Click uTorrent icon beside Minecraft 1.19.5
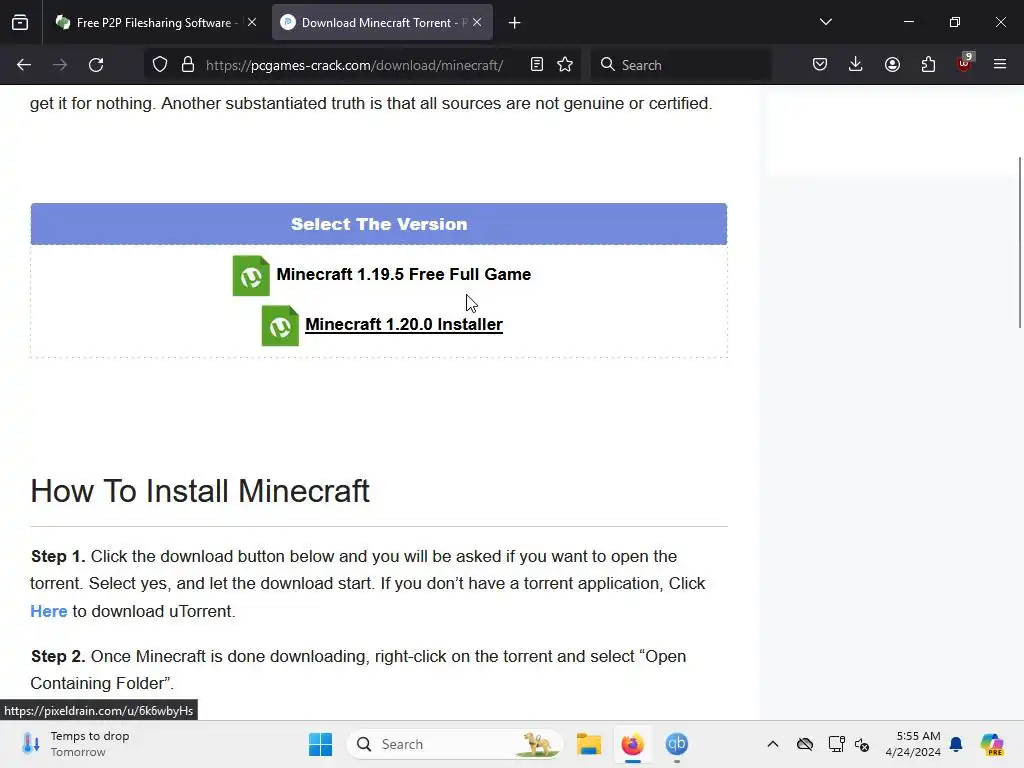The height and width of the screenshot is (768, 1024). (x=251, y=276)
